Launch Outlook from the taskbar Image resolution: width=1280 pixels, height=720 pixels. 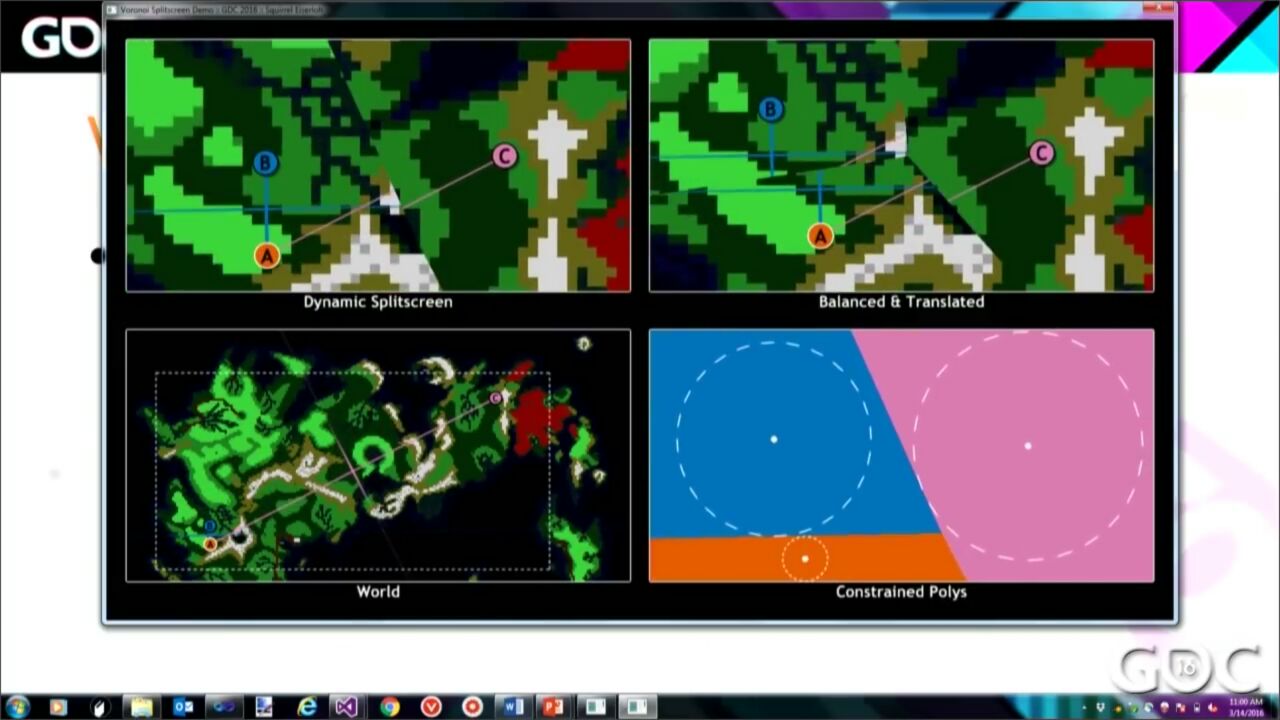(183, 707)
